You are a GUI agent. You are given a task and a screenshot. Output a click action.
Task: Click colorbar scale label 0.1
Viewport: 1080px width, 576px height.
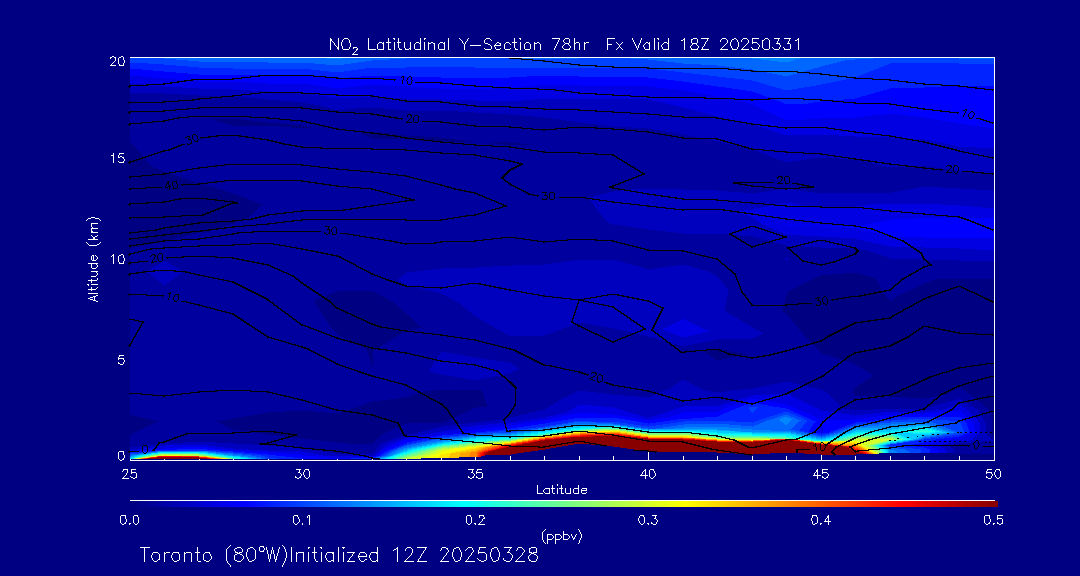click(302, 521)
